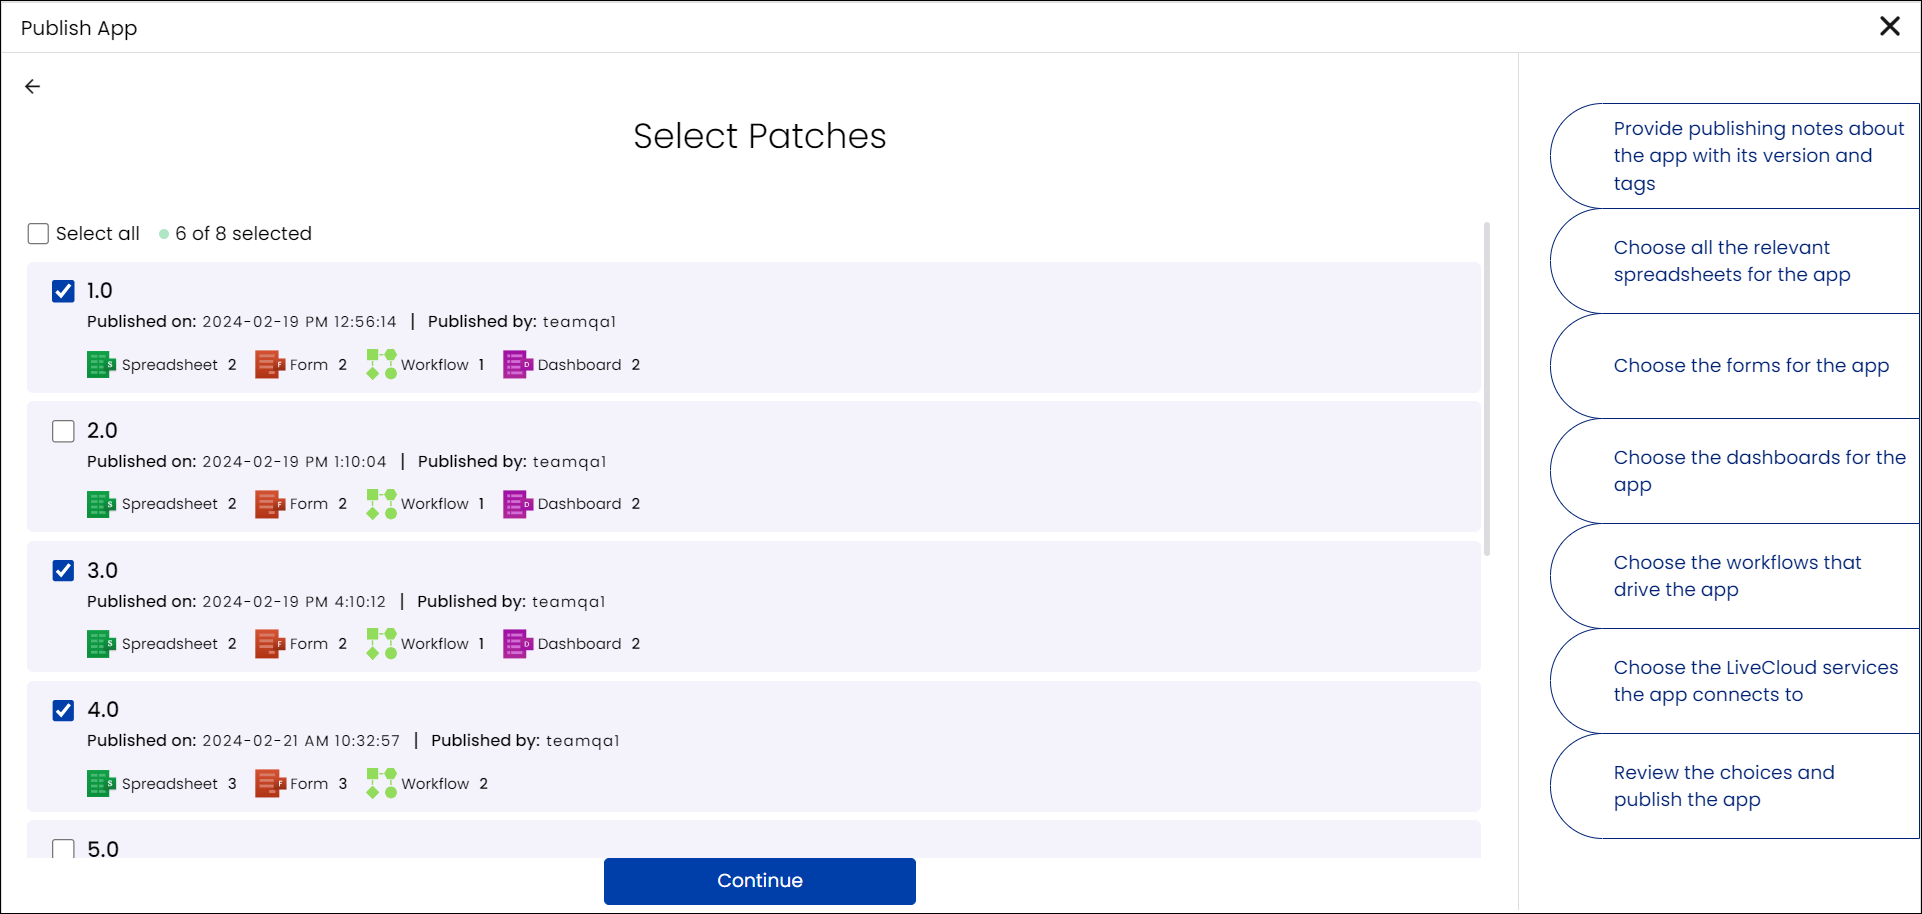This screenshot has width=1922, height=914.
Task: Go to 'Review the choices and publish' step
Action: click(x=1736, y=786)
